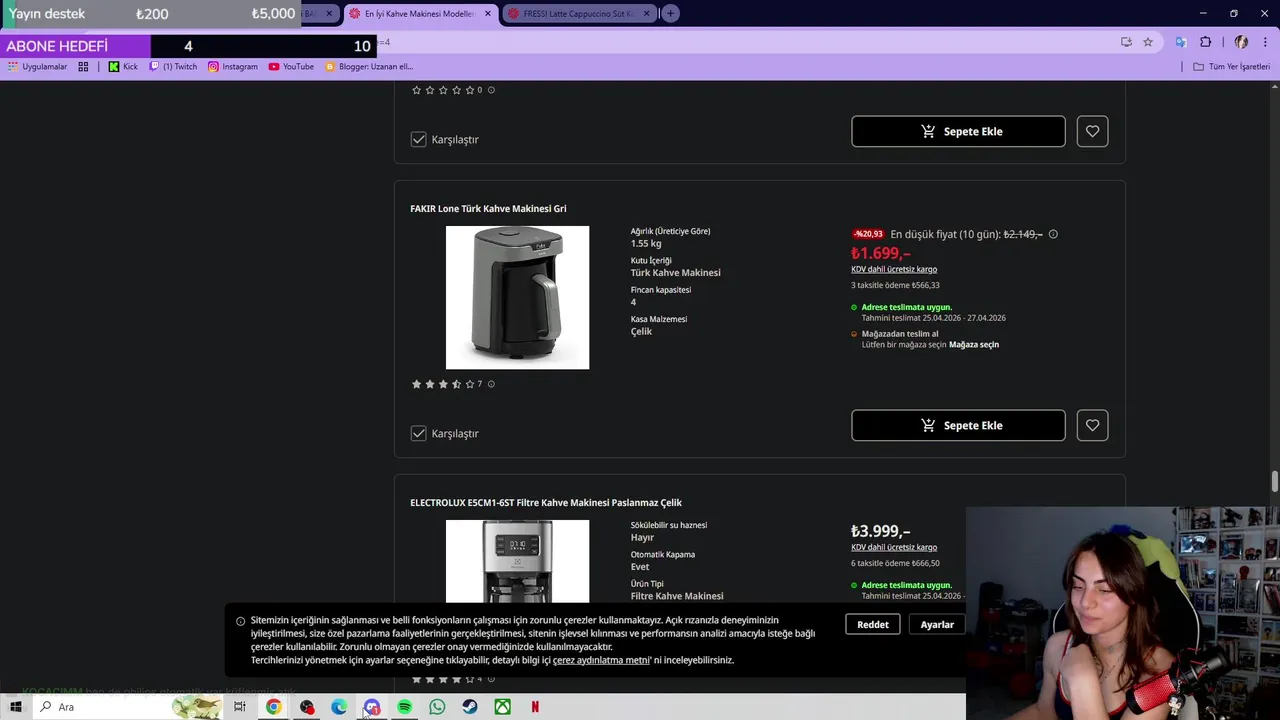The image size is (1280, 720).
Task: Open Tüm Yer İşaretleri folder
Action: 1231,67
